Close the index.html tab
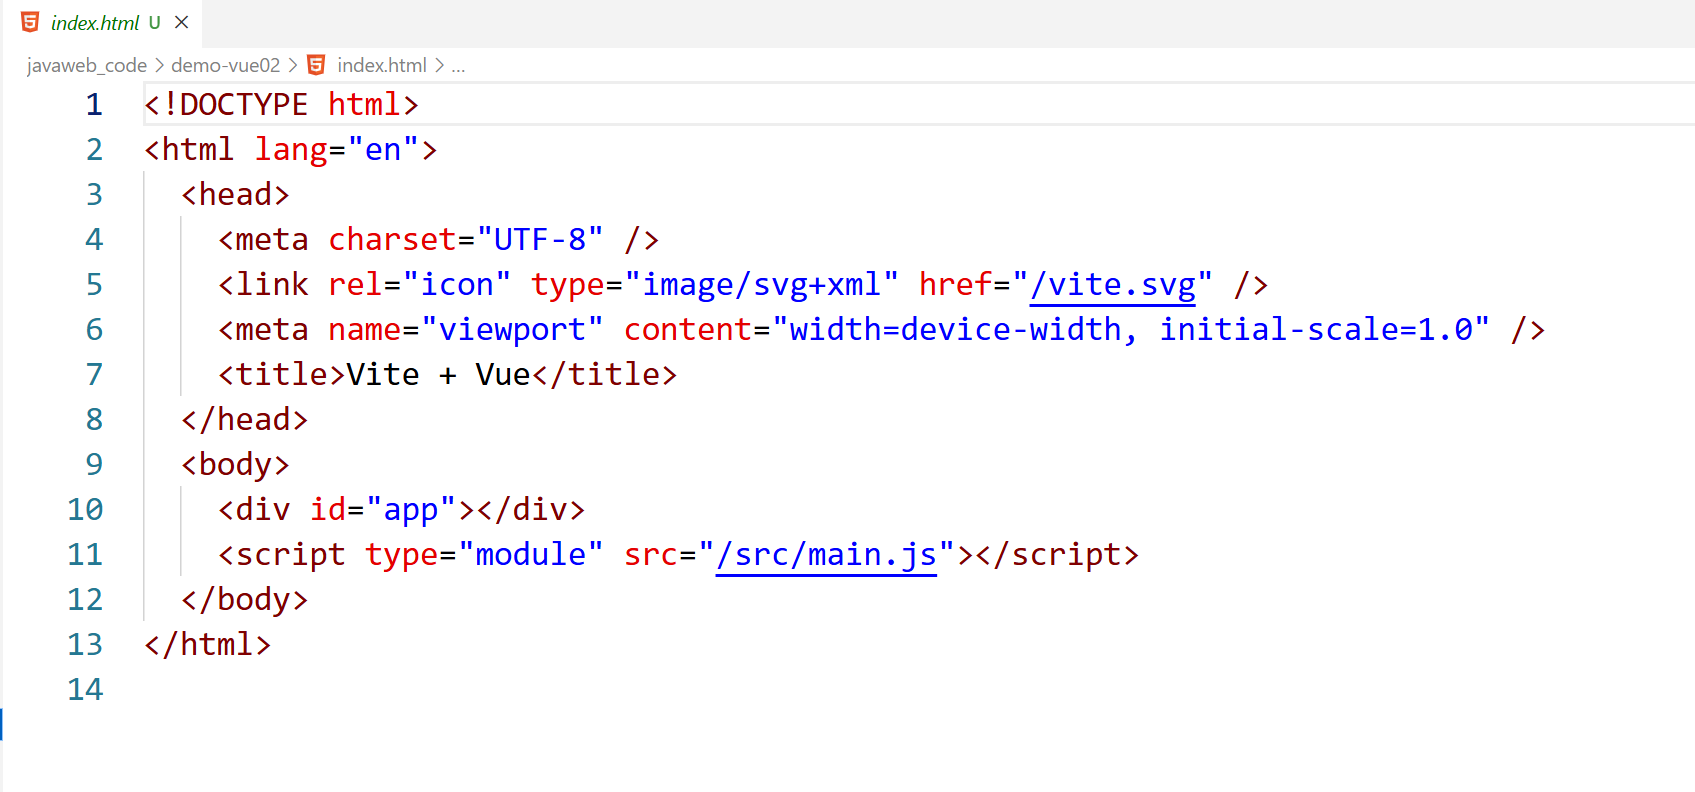 tap(181, 22)
